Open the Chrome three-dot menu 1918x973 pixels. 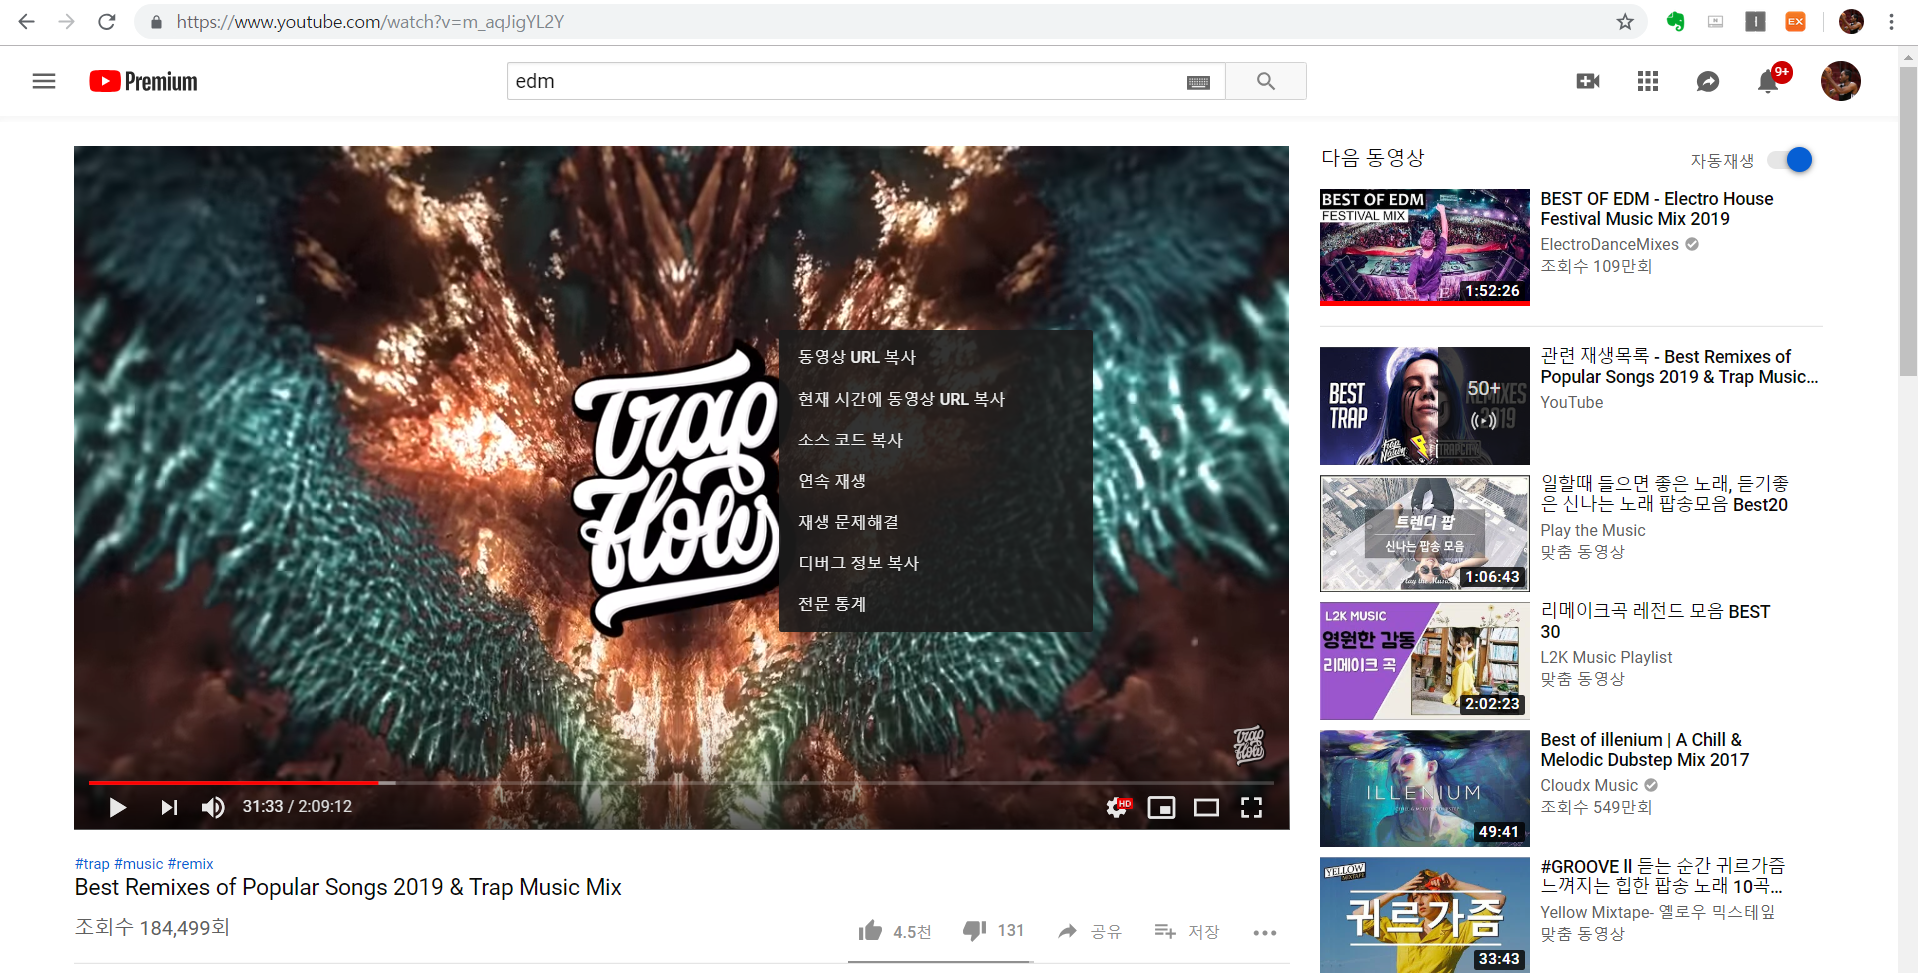point(1891,21)
